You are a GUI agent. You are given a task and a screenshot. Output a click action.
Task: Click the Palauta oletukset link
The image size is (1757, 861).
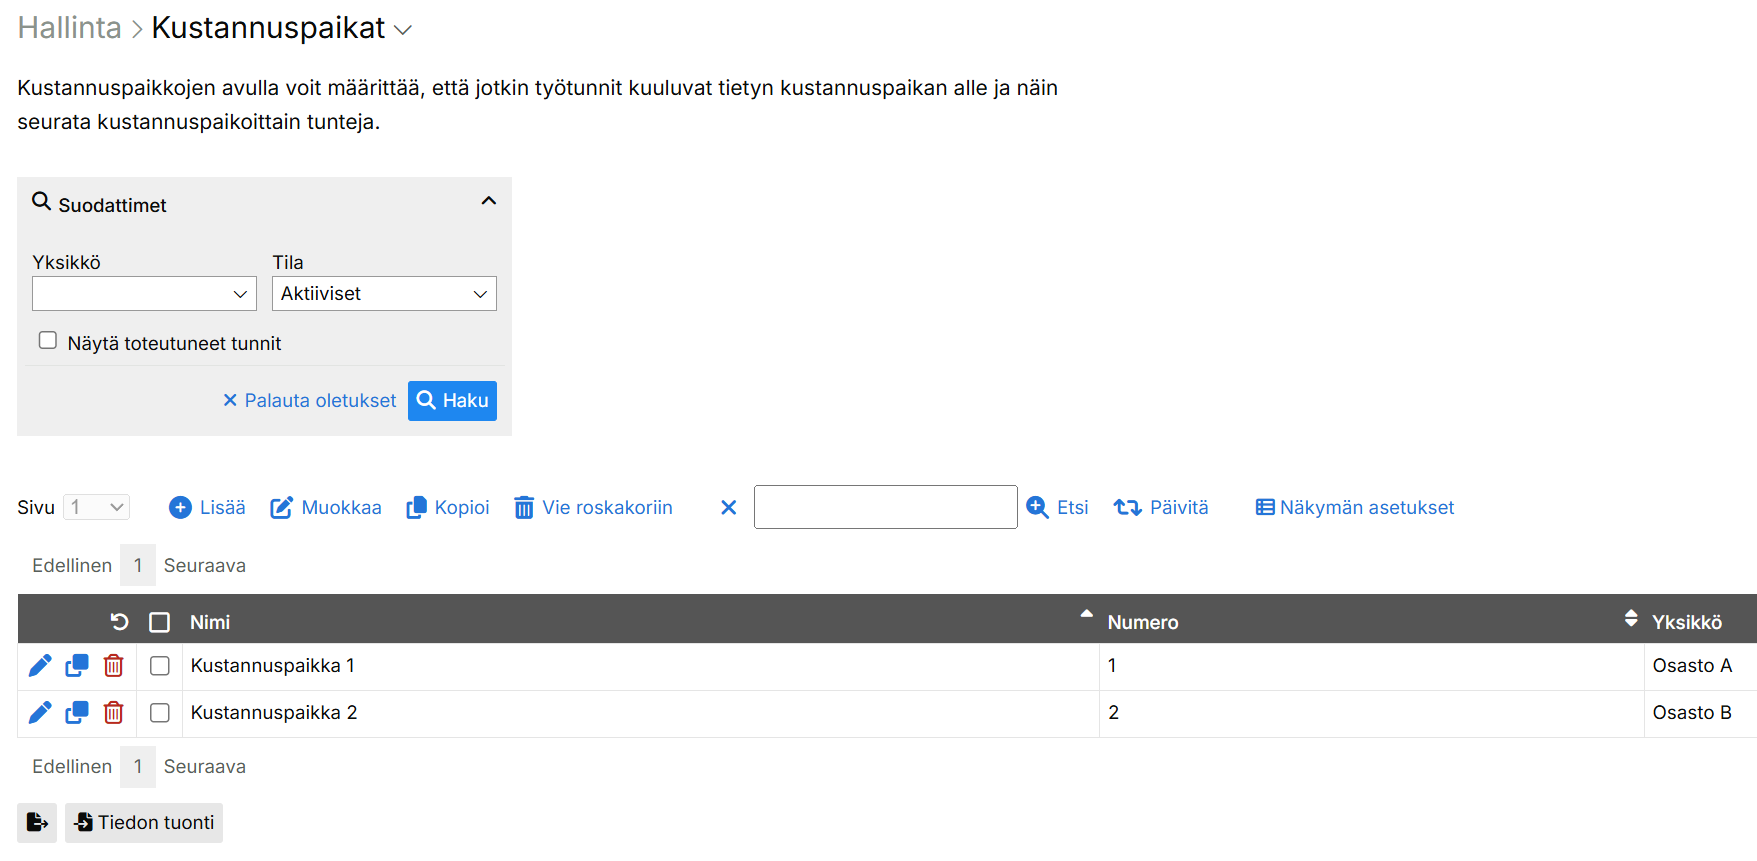[310, 401]
